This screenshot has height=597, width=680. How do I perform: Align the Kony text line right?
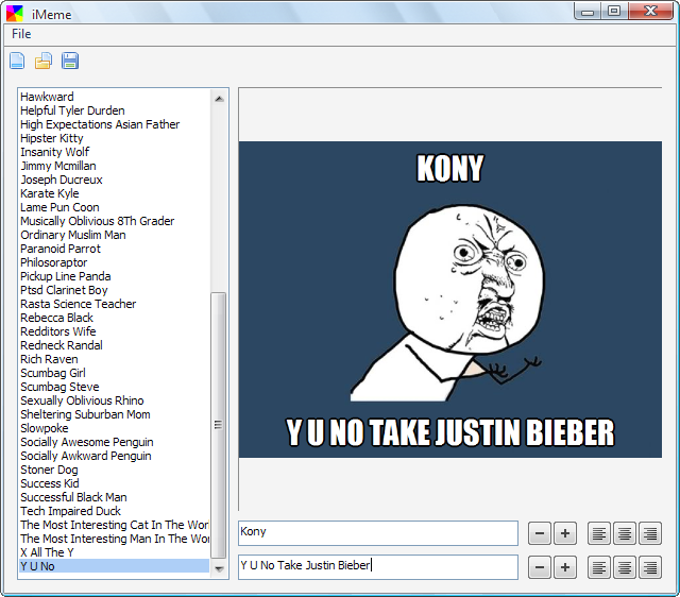650,533
